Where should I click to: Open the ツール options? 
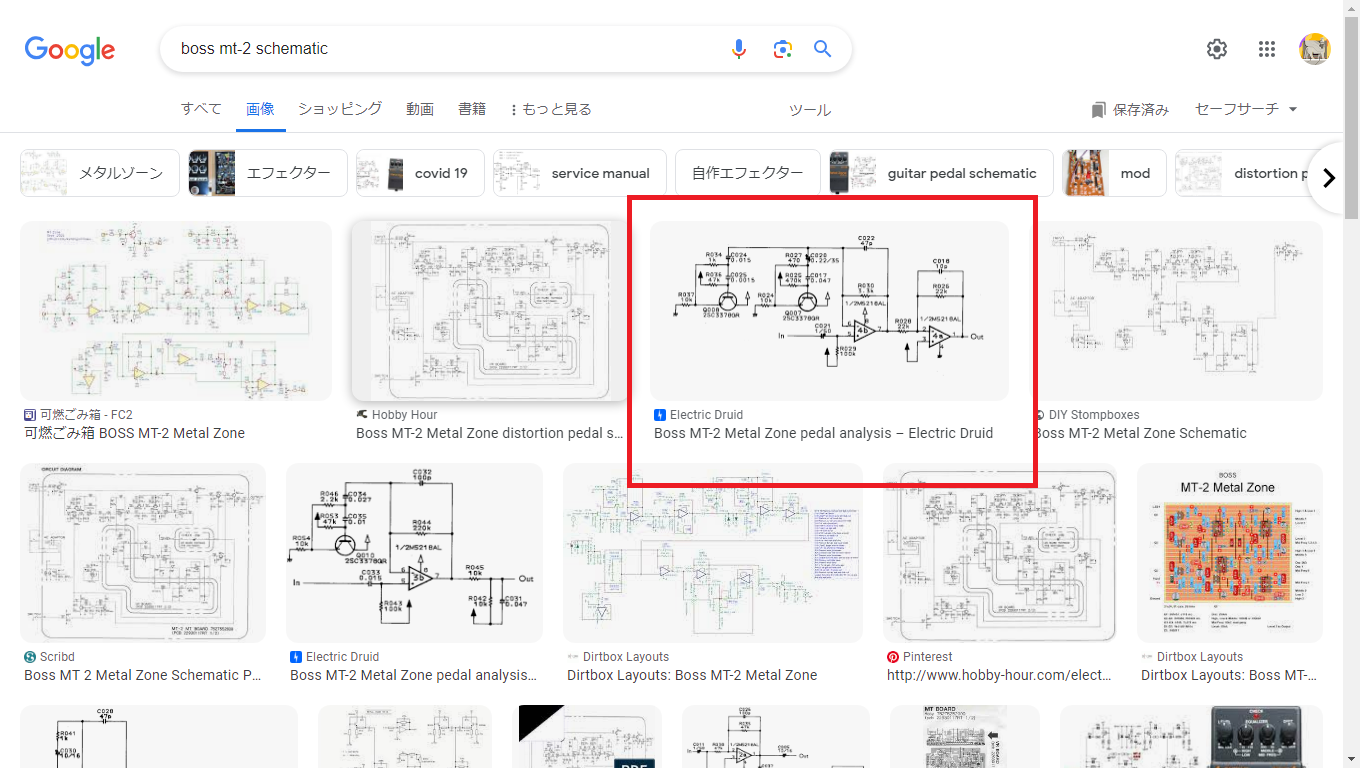point(810,110)
